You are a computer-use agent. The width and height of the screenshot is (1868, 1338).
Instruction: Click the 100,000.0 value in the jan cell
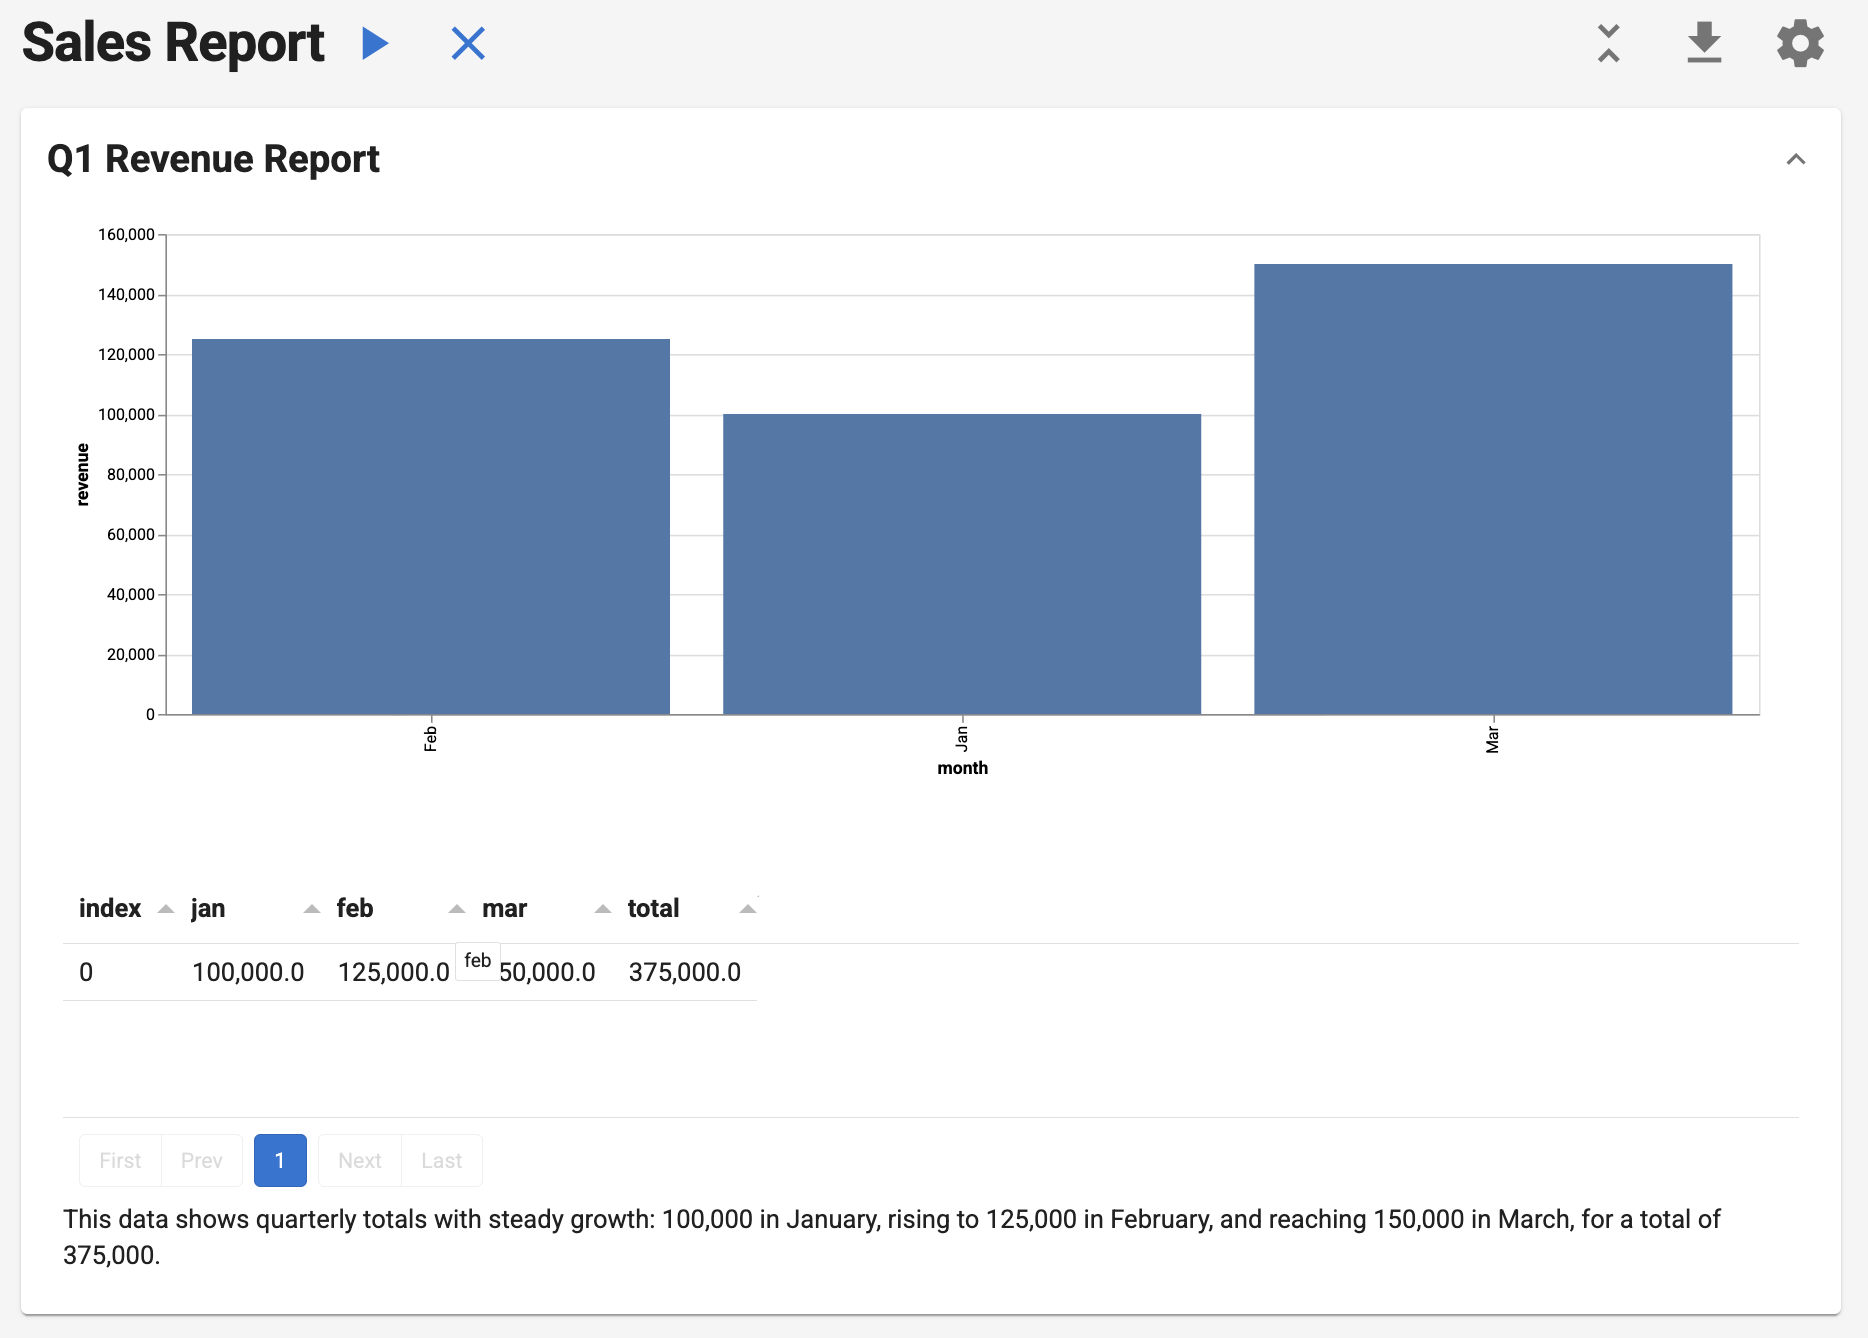pos(248,970)
